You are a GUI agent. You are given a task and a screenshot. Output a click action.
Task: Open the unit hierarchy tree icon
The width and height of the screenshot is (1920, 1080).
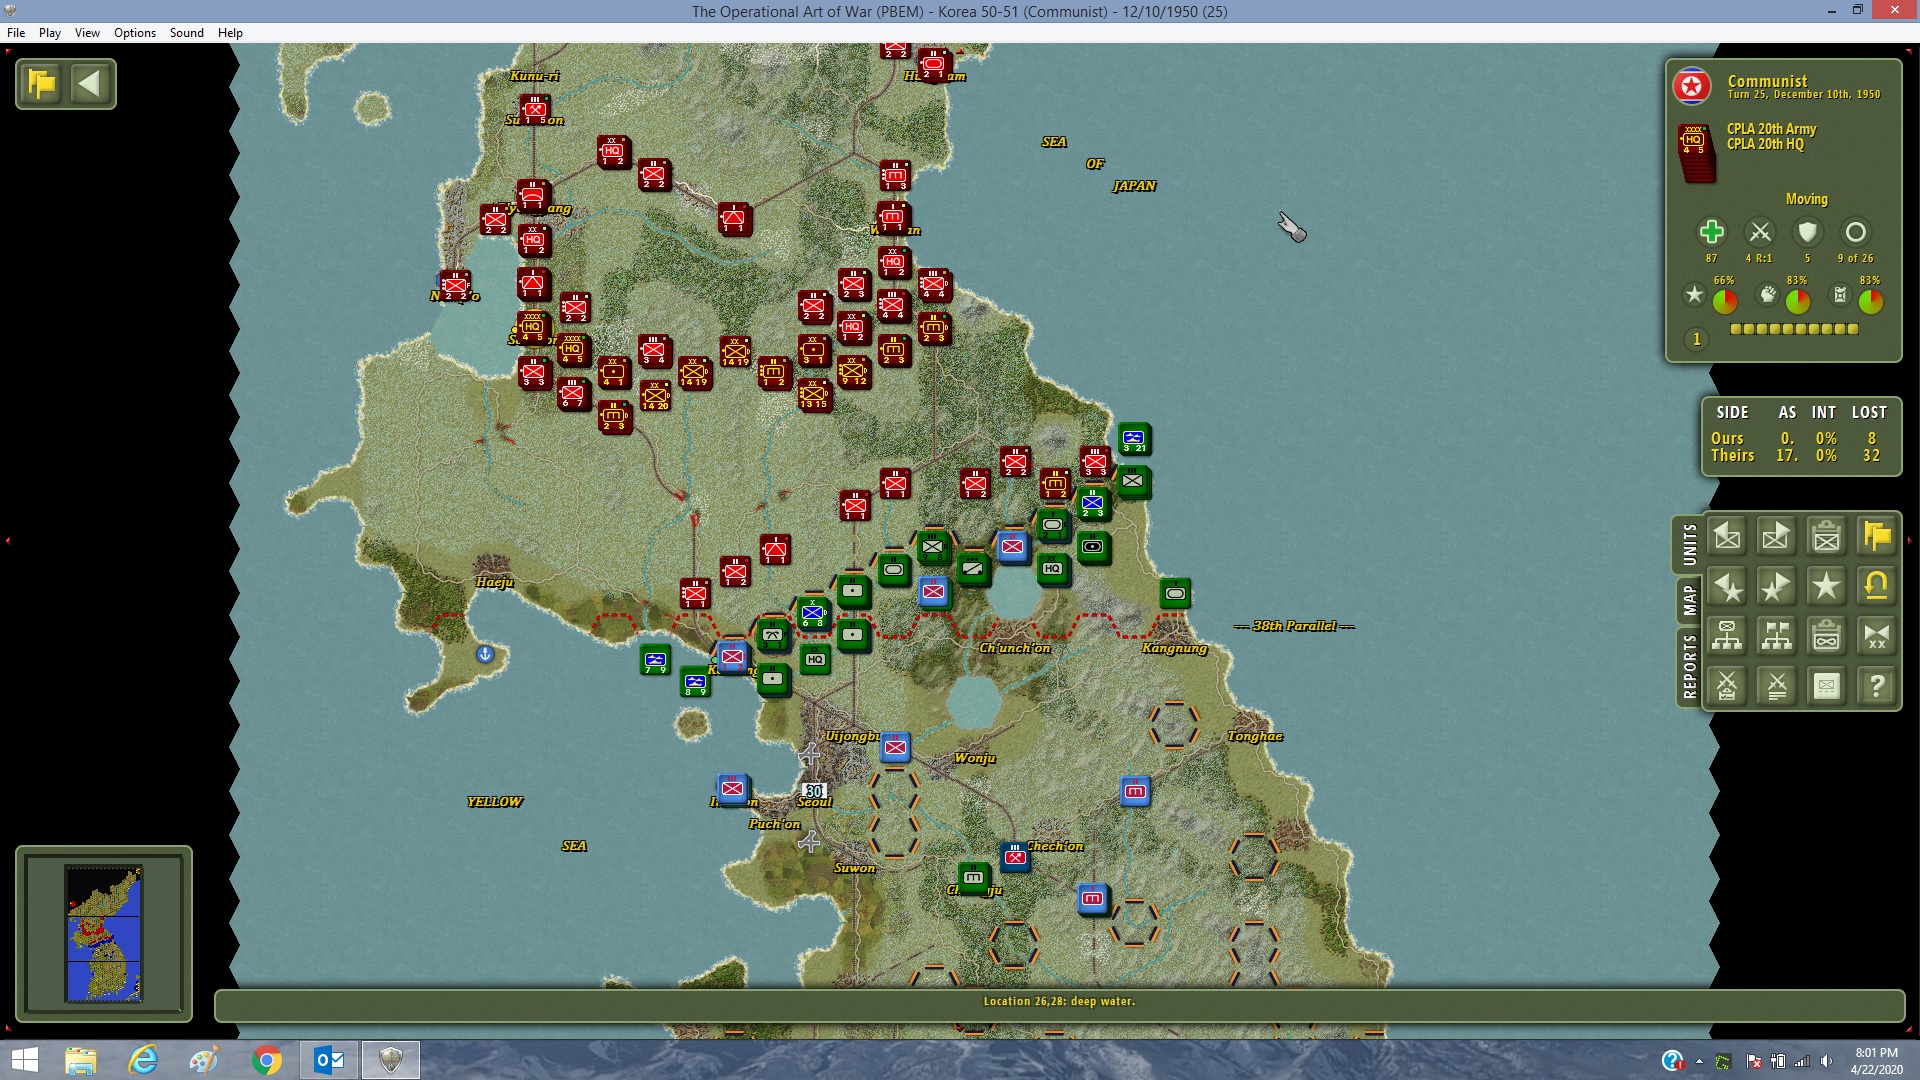(1727, 637)
